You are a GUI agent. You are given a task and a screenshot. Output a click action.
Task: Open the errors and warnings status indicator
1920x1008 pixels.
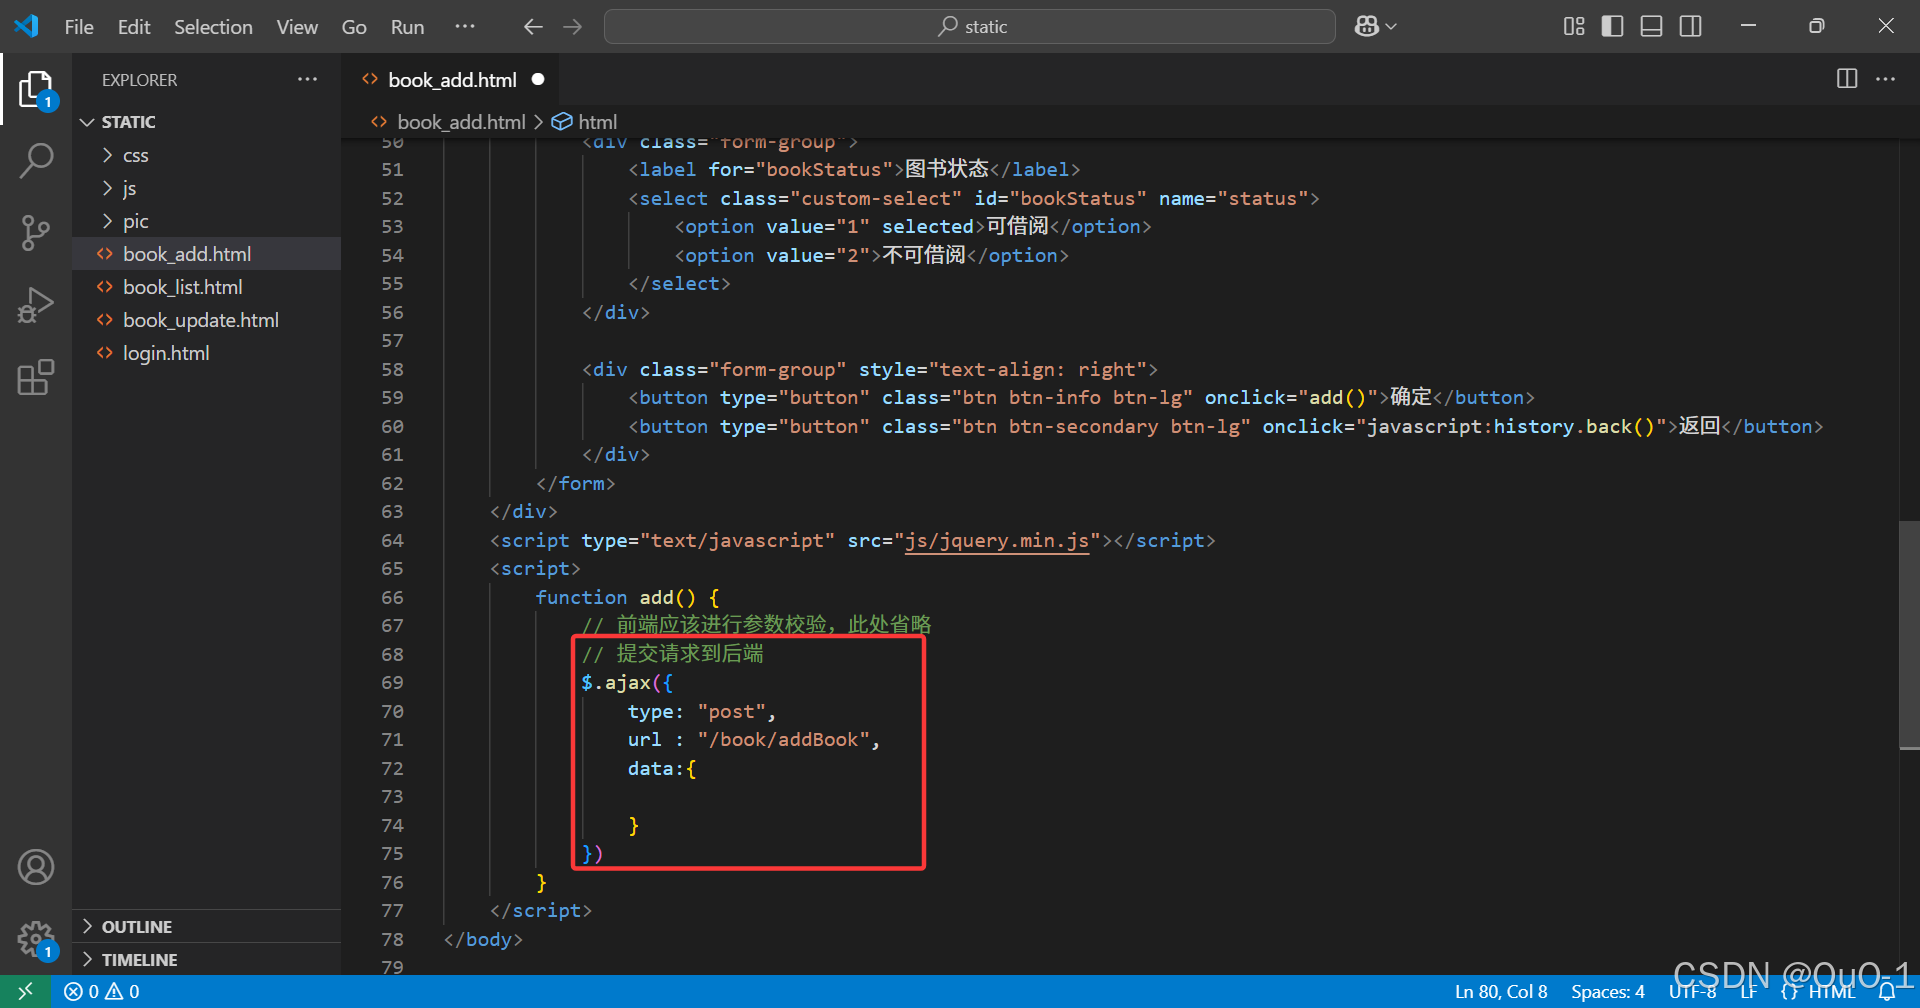[x=102, y=991]
